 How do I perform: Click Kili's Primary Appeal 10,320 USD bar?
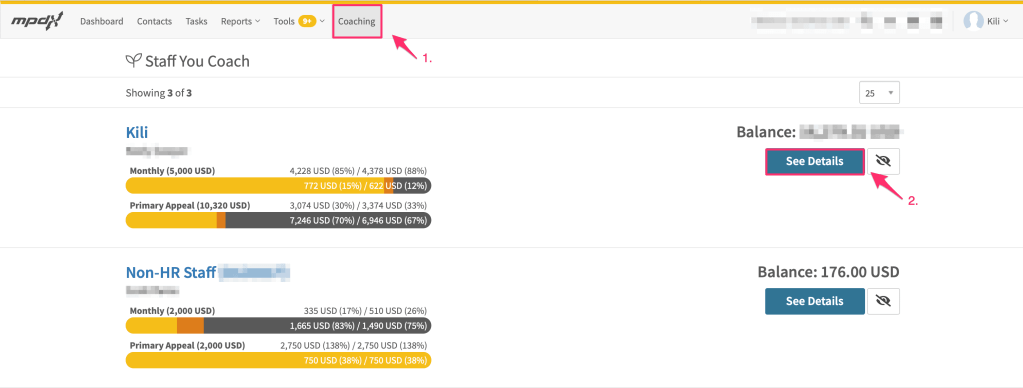click(x=279, y=220)
